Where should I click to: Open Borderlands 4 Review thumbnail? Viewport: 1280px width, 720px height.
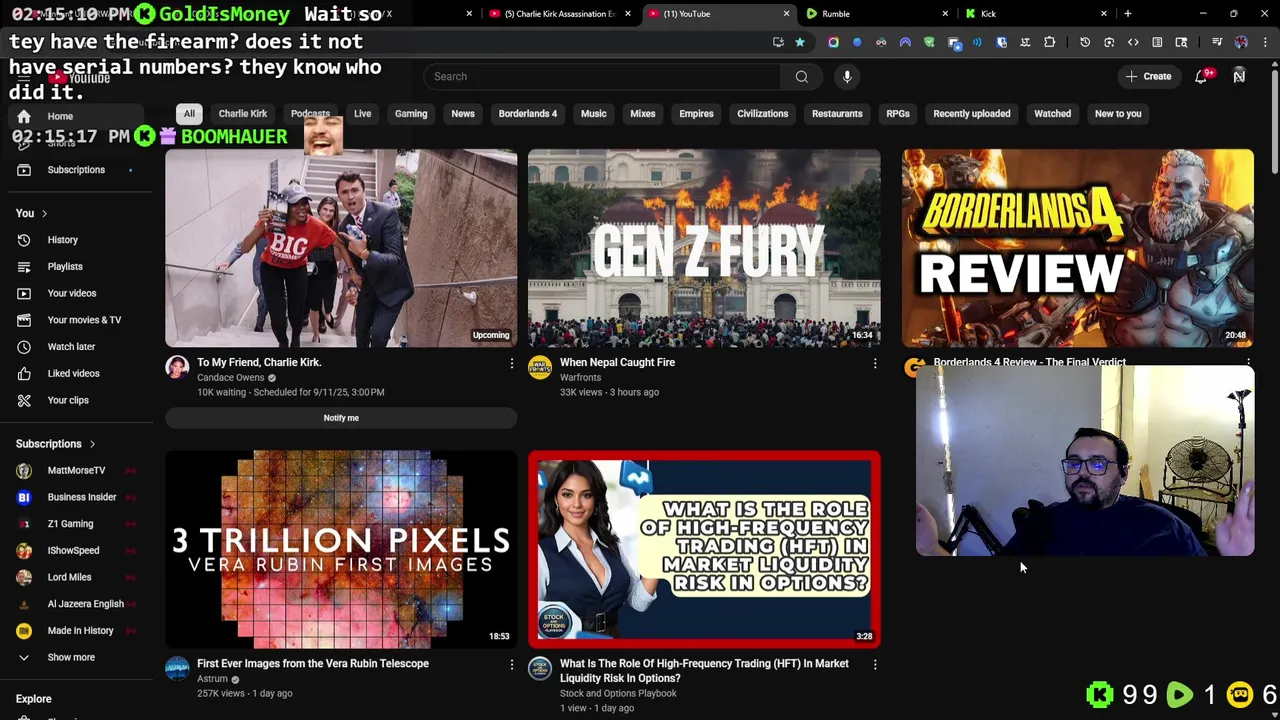pos(1078,248)
